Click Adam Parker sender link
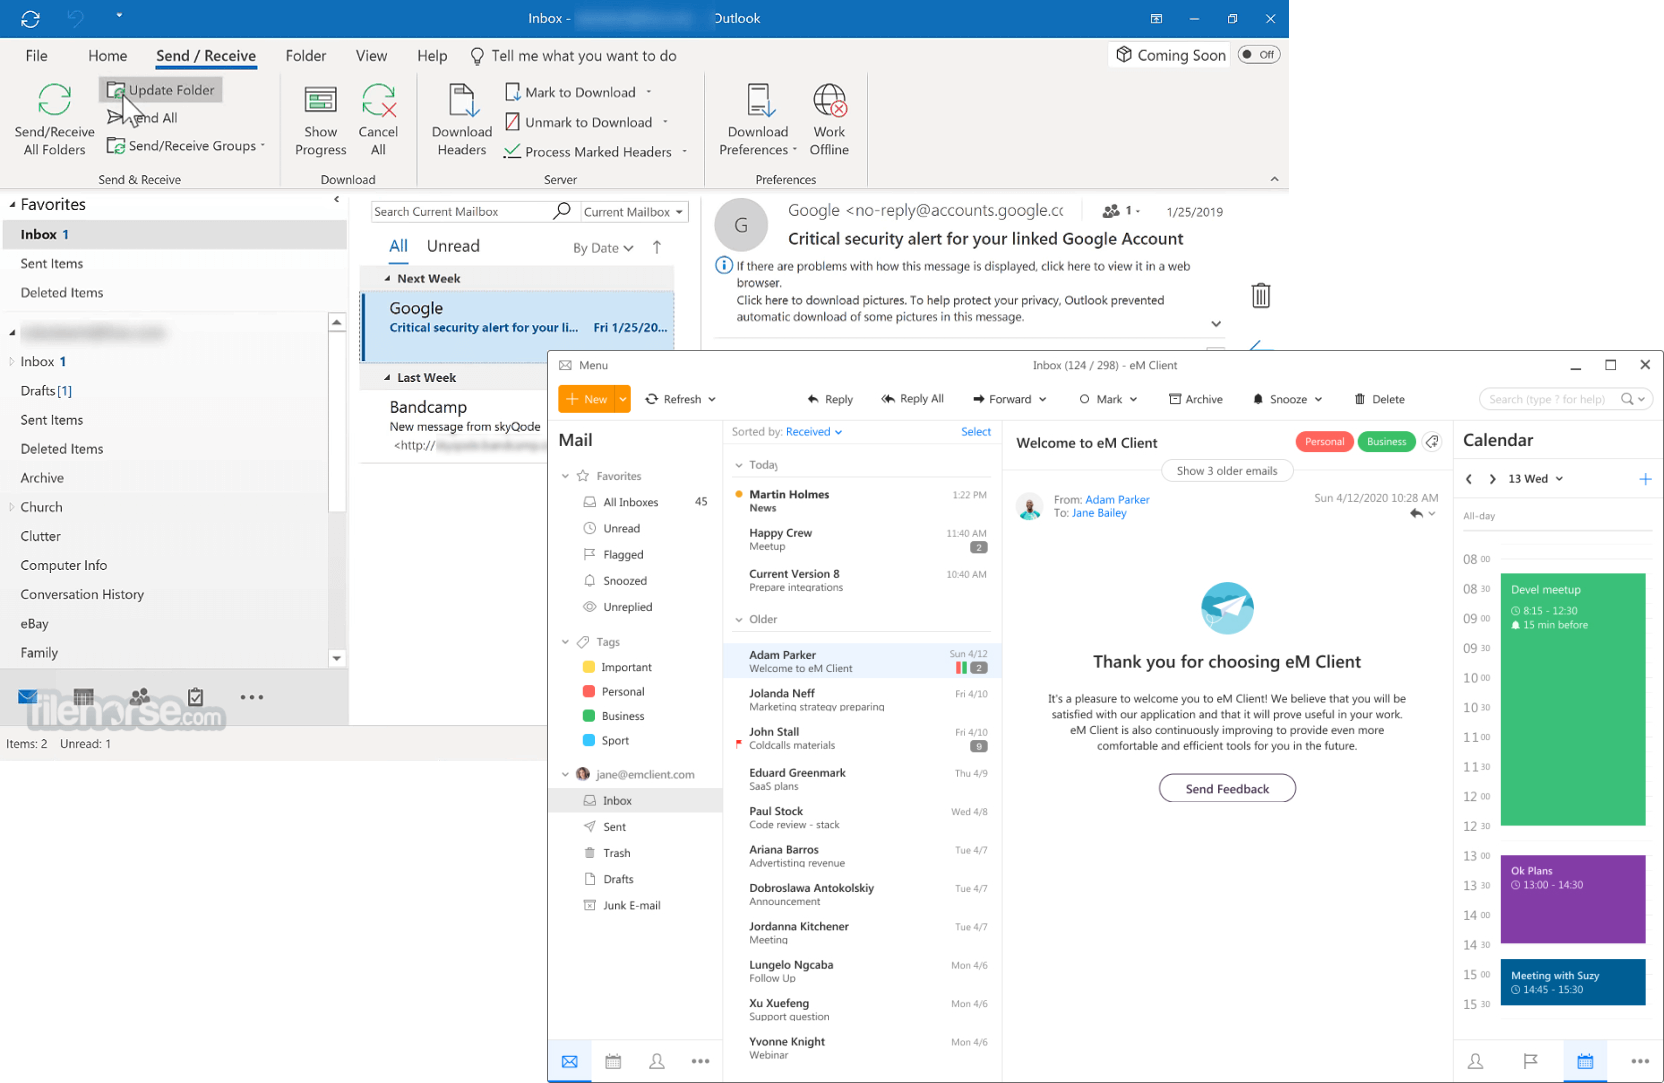 1117,500
